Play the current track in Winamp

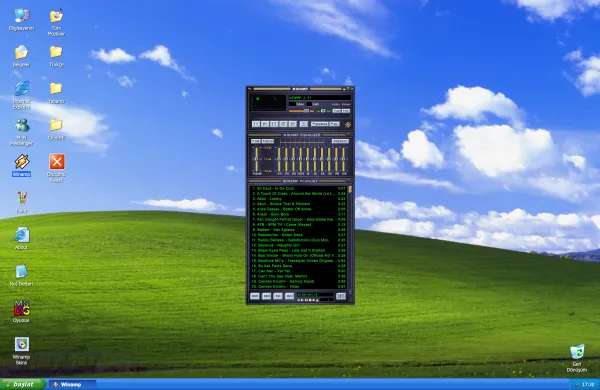(265, 124)
